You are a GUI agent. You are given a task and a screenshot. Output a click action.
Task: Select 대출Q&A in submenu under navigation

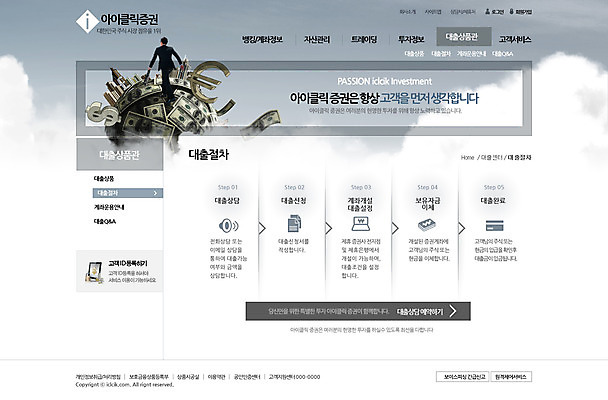point(503,54)
